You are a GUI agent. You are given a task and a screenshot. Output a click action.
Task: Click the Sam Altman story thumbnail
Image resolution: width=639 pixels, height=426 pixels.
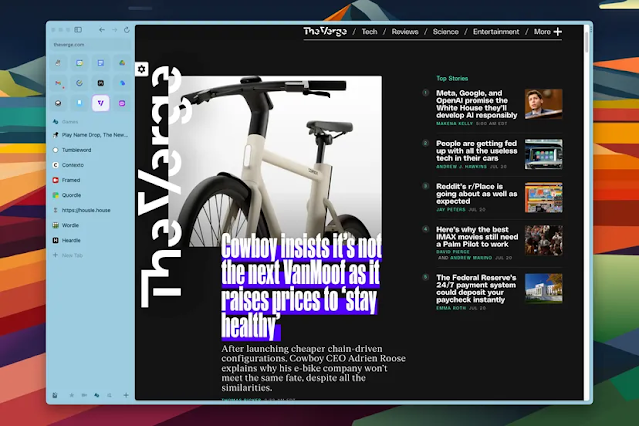pyautogui.click(x=544, y=104)
